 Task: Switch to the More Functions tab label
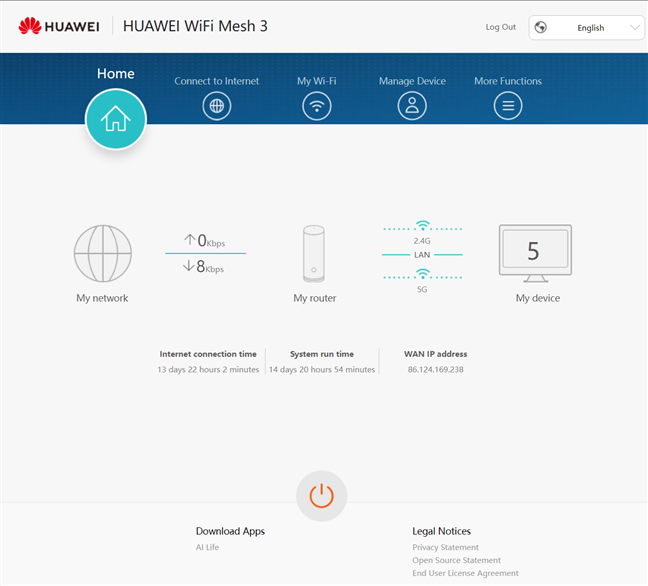[508, 81]
